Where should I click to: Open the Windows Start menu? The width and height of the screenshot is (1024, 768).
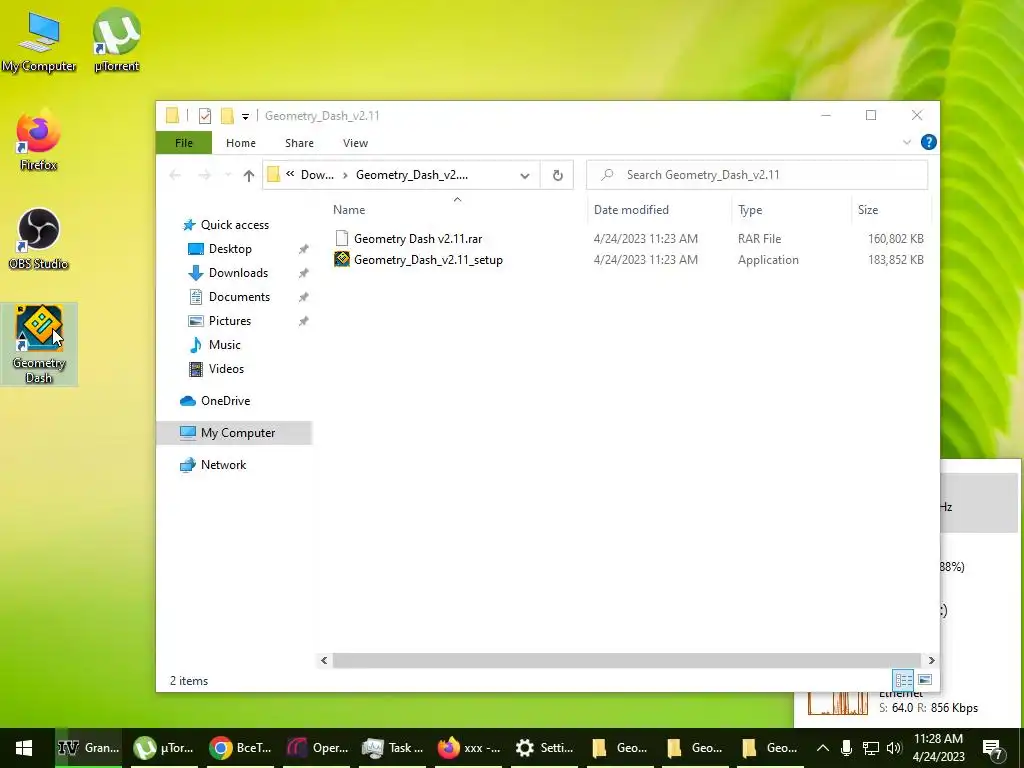pos(24,748)
